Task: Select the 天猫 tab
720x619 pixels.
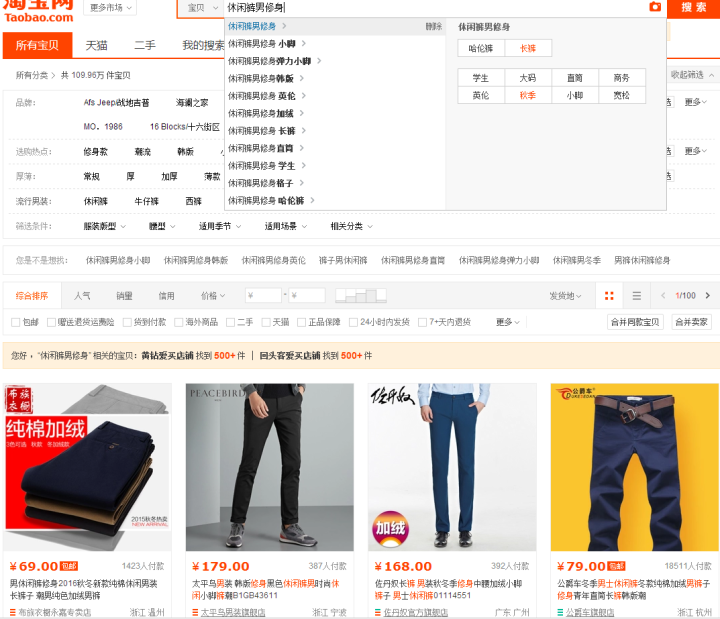Action: coord(96,45)
